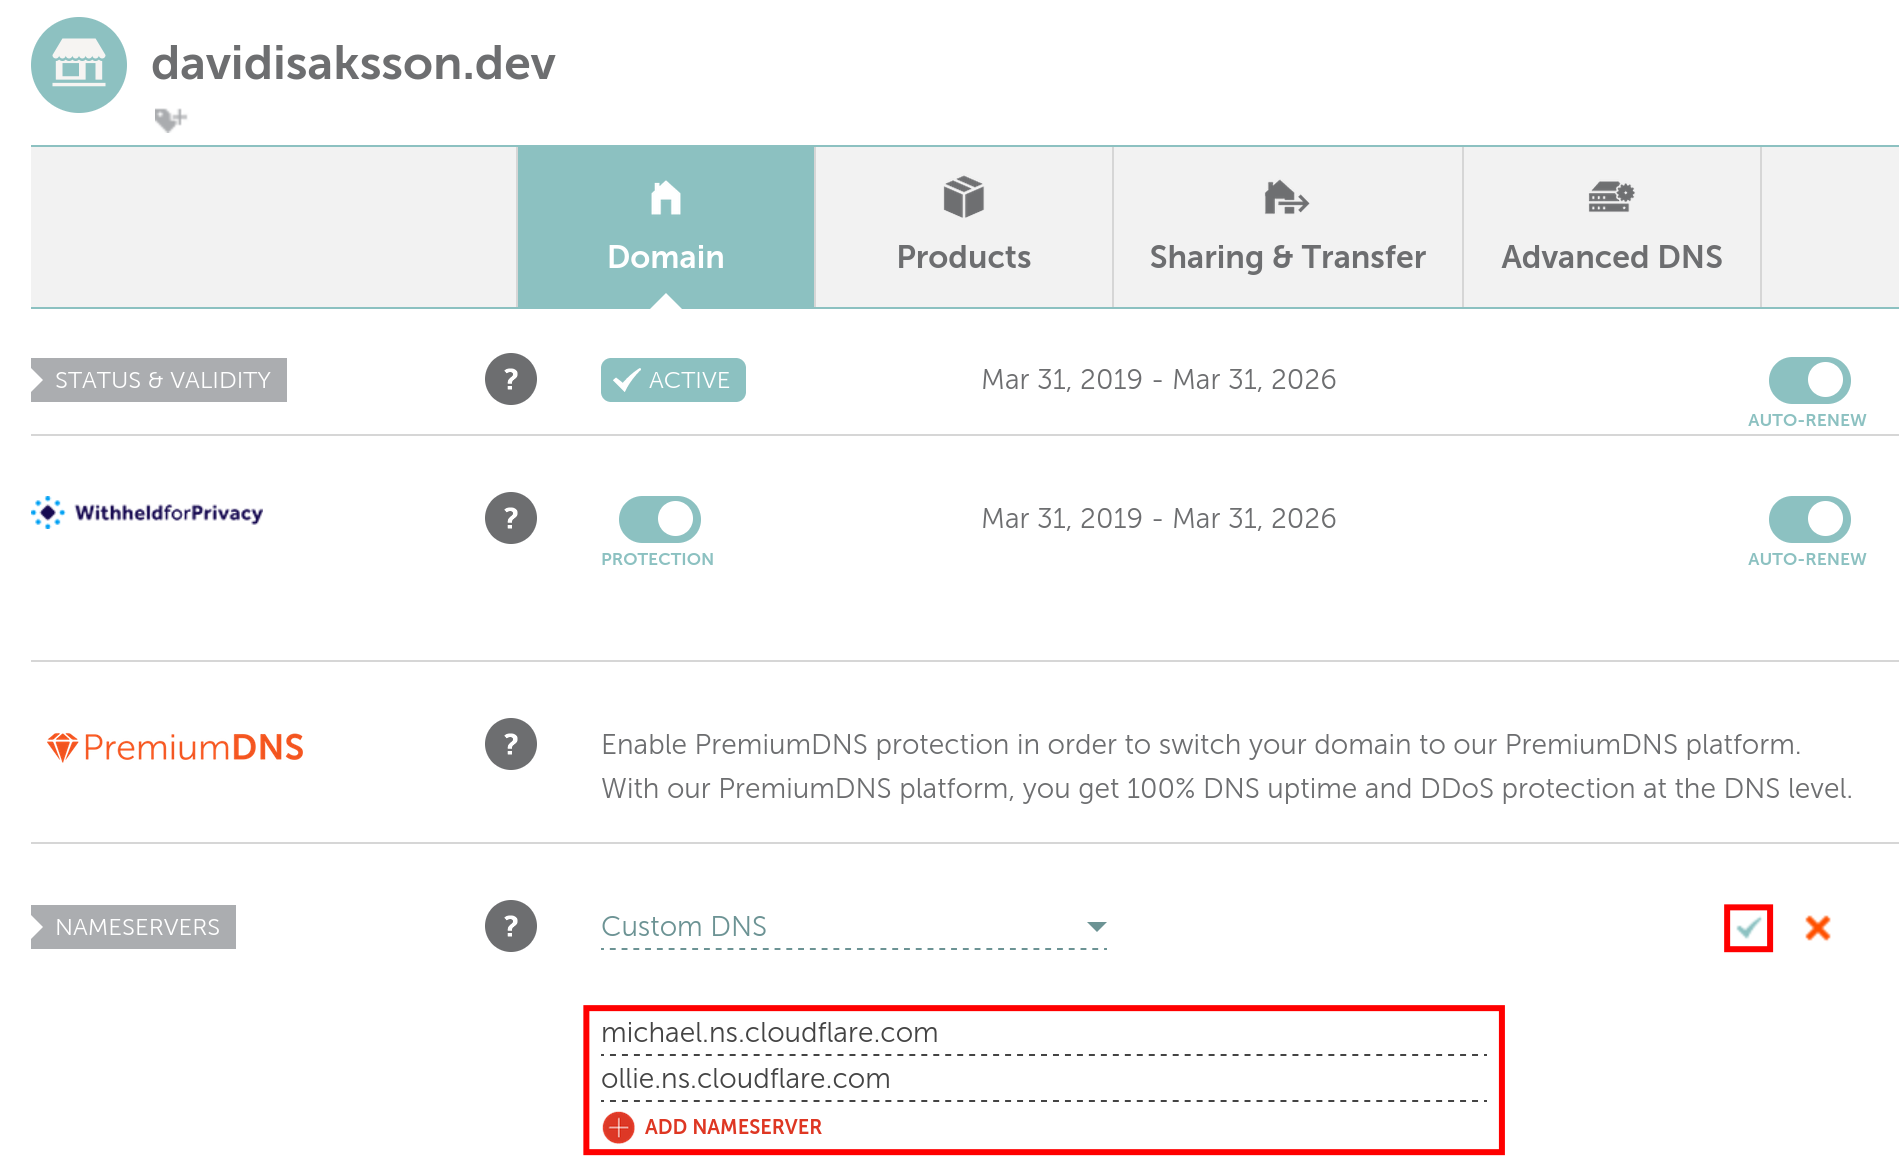Click the ADD NAMESERVER link
The width and height of the screenshot is (1899, 1162).
click(733, 1127)
